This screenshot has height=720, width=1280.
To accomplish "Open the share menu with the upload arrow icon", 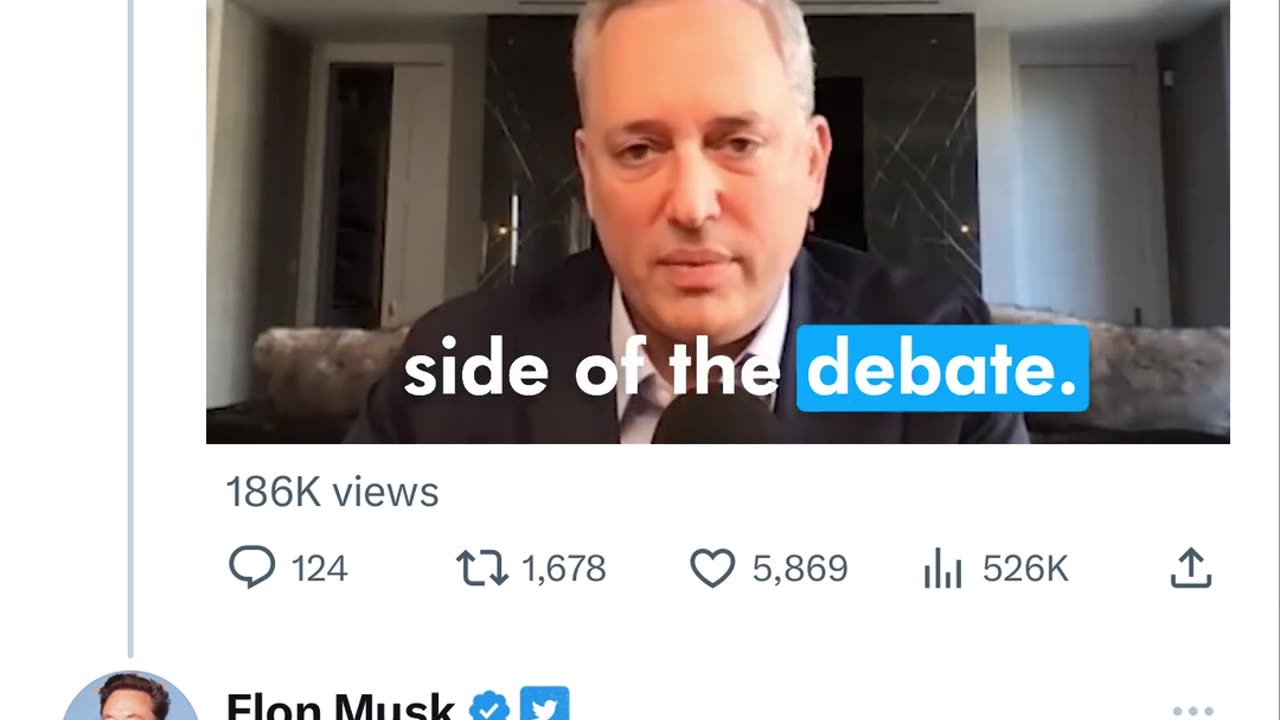I will [1191, 568].
